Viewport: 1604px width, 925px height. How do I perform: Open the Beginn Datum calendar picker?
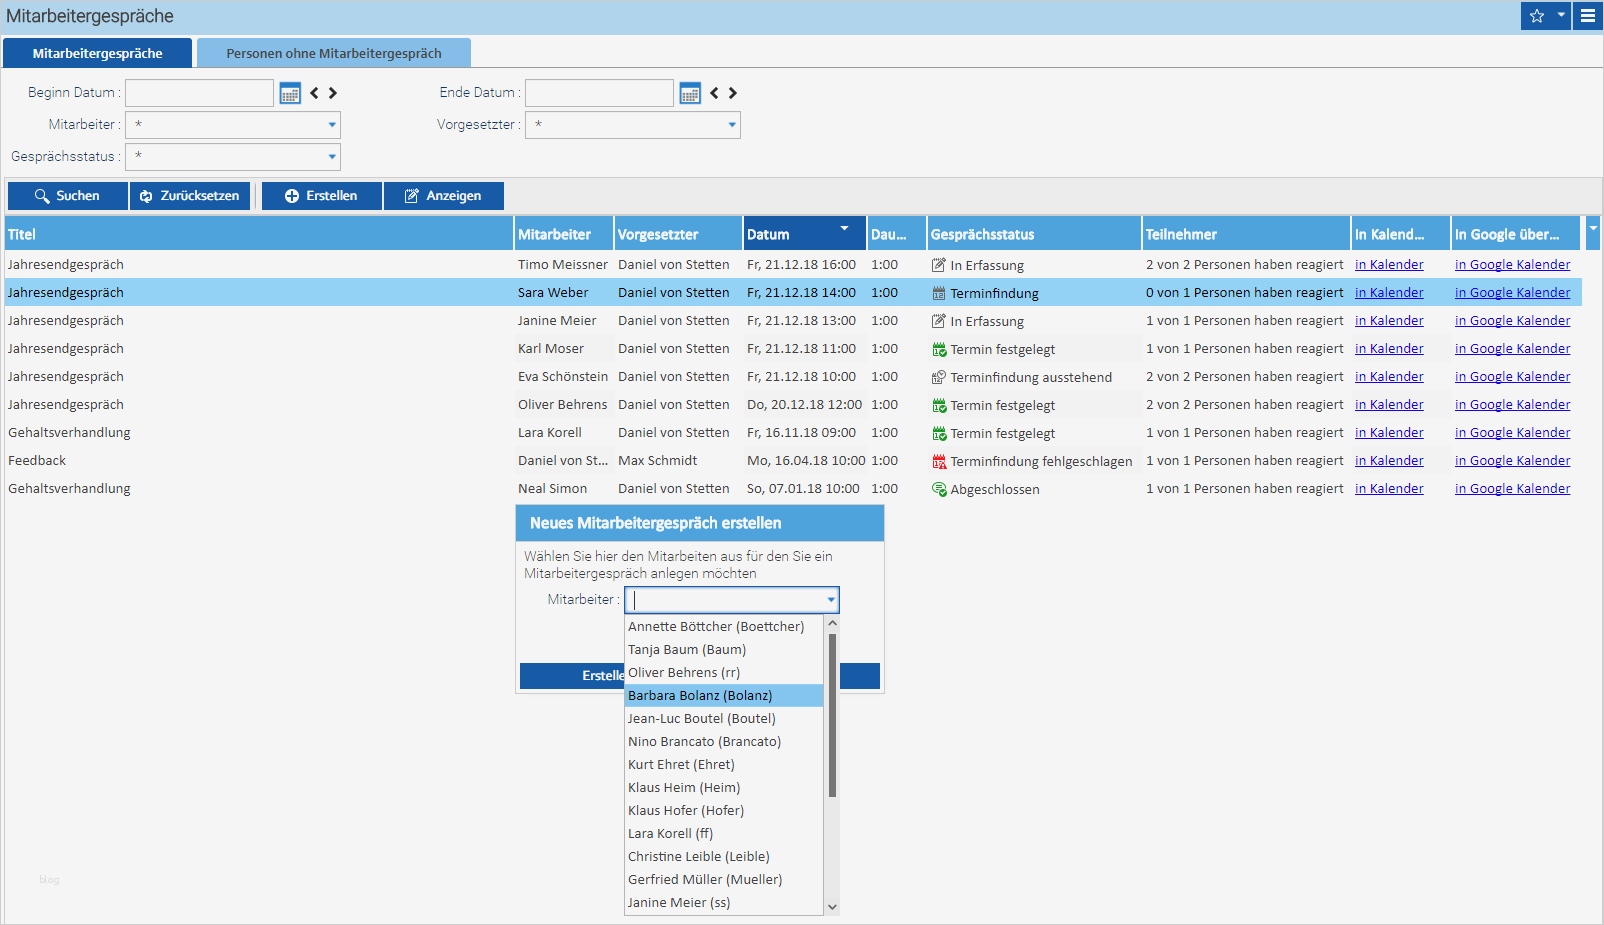pos(290,93)
